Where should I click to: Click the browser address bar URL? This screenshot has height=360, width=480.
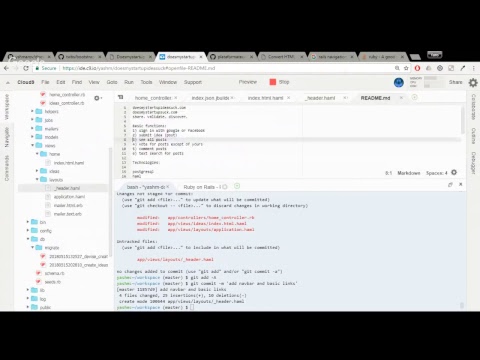139,68
